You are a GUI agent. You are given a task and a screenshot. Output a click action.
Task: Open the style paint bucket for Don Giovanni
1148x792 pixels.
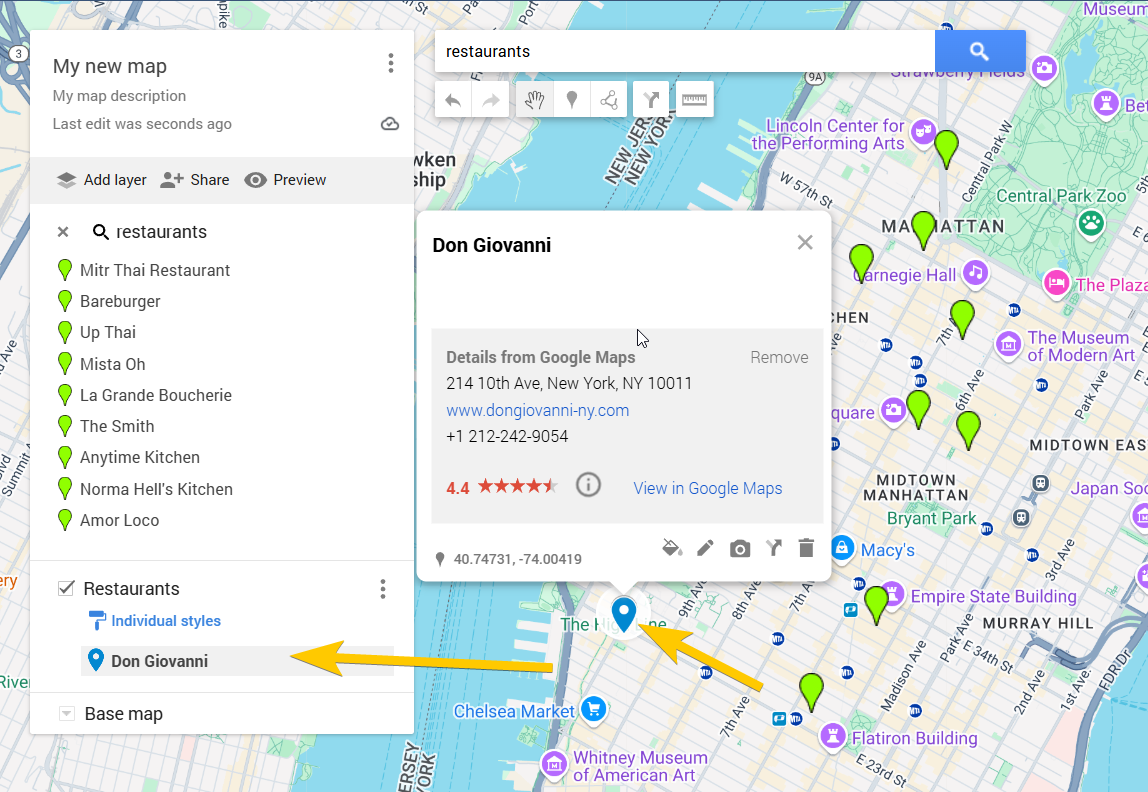672,547
